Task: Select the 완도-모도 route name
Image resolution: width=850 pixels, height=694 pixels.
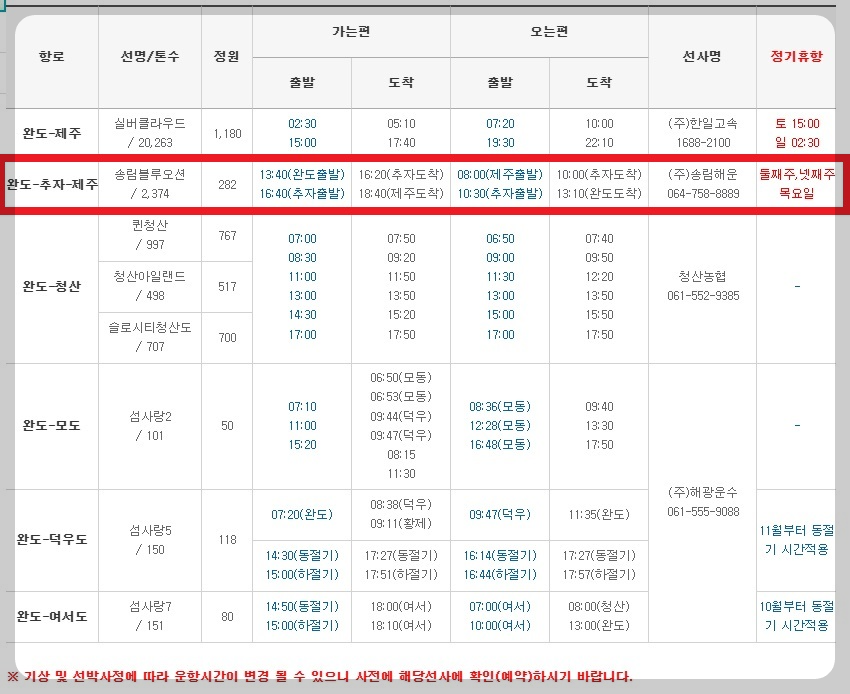Action: point(51,426)
